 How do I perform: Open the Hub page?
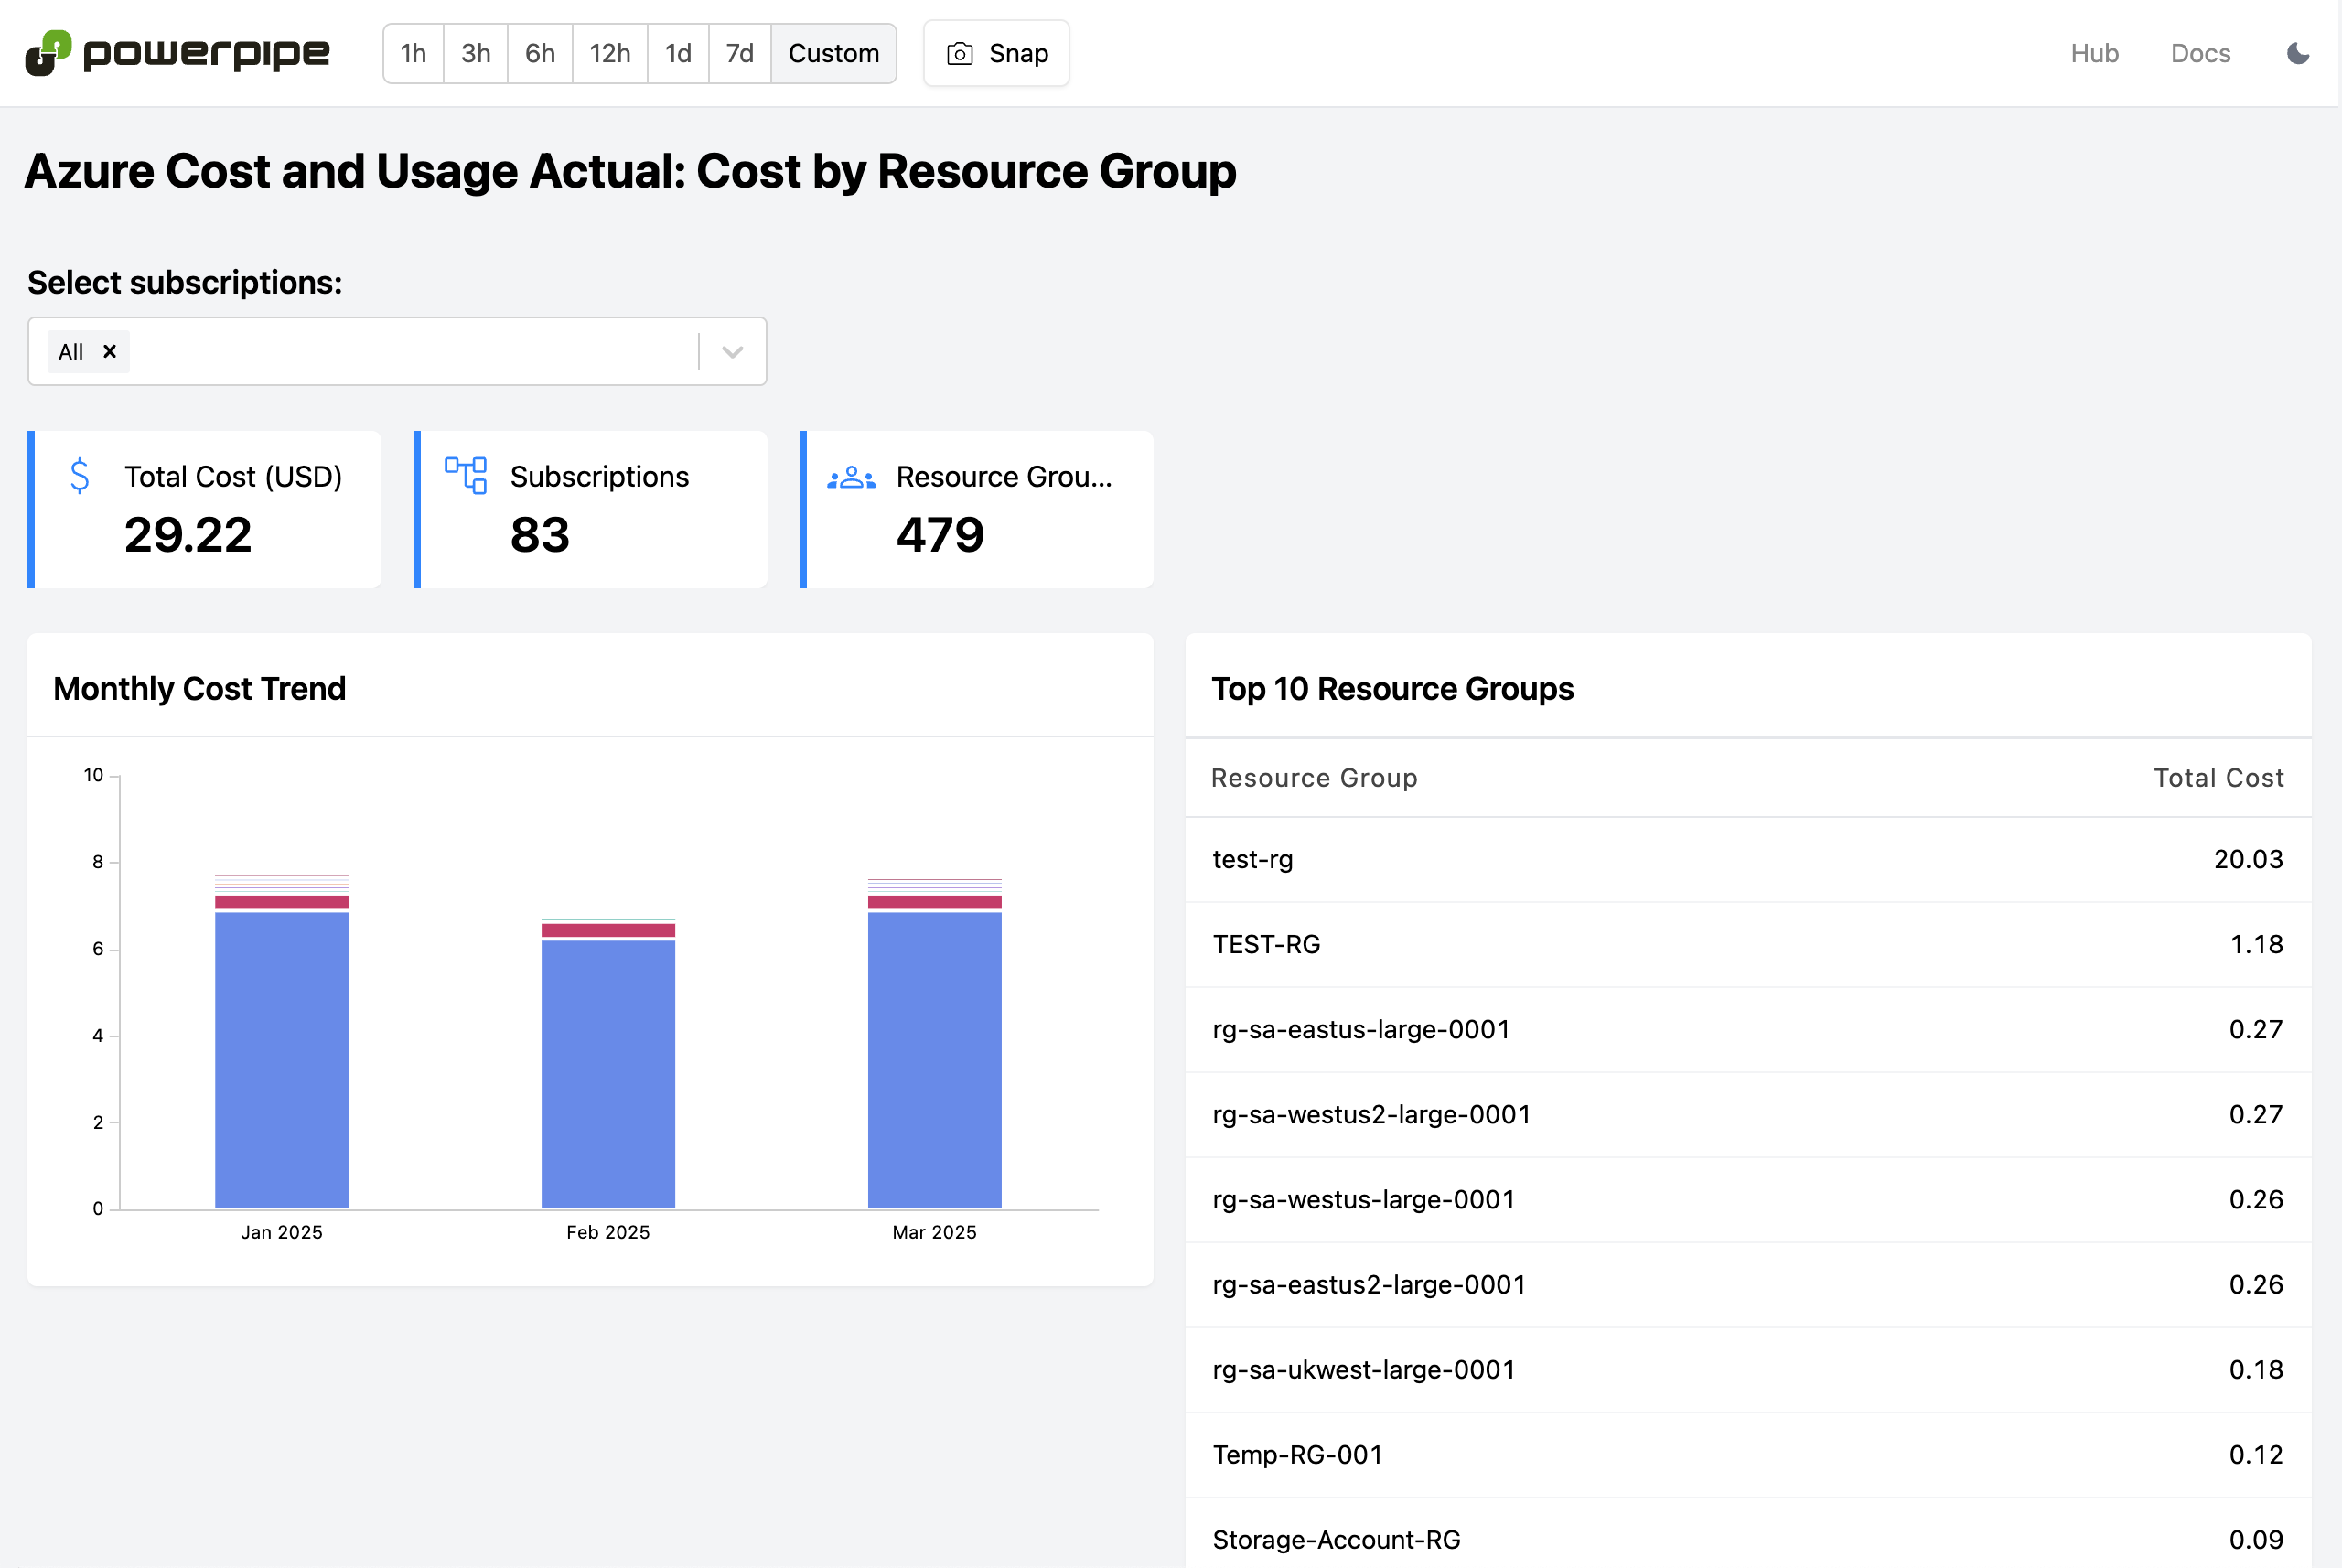tap(2095, 53)
